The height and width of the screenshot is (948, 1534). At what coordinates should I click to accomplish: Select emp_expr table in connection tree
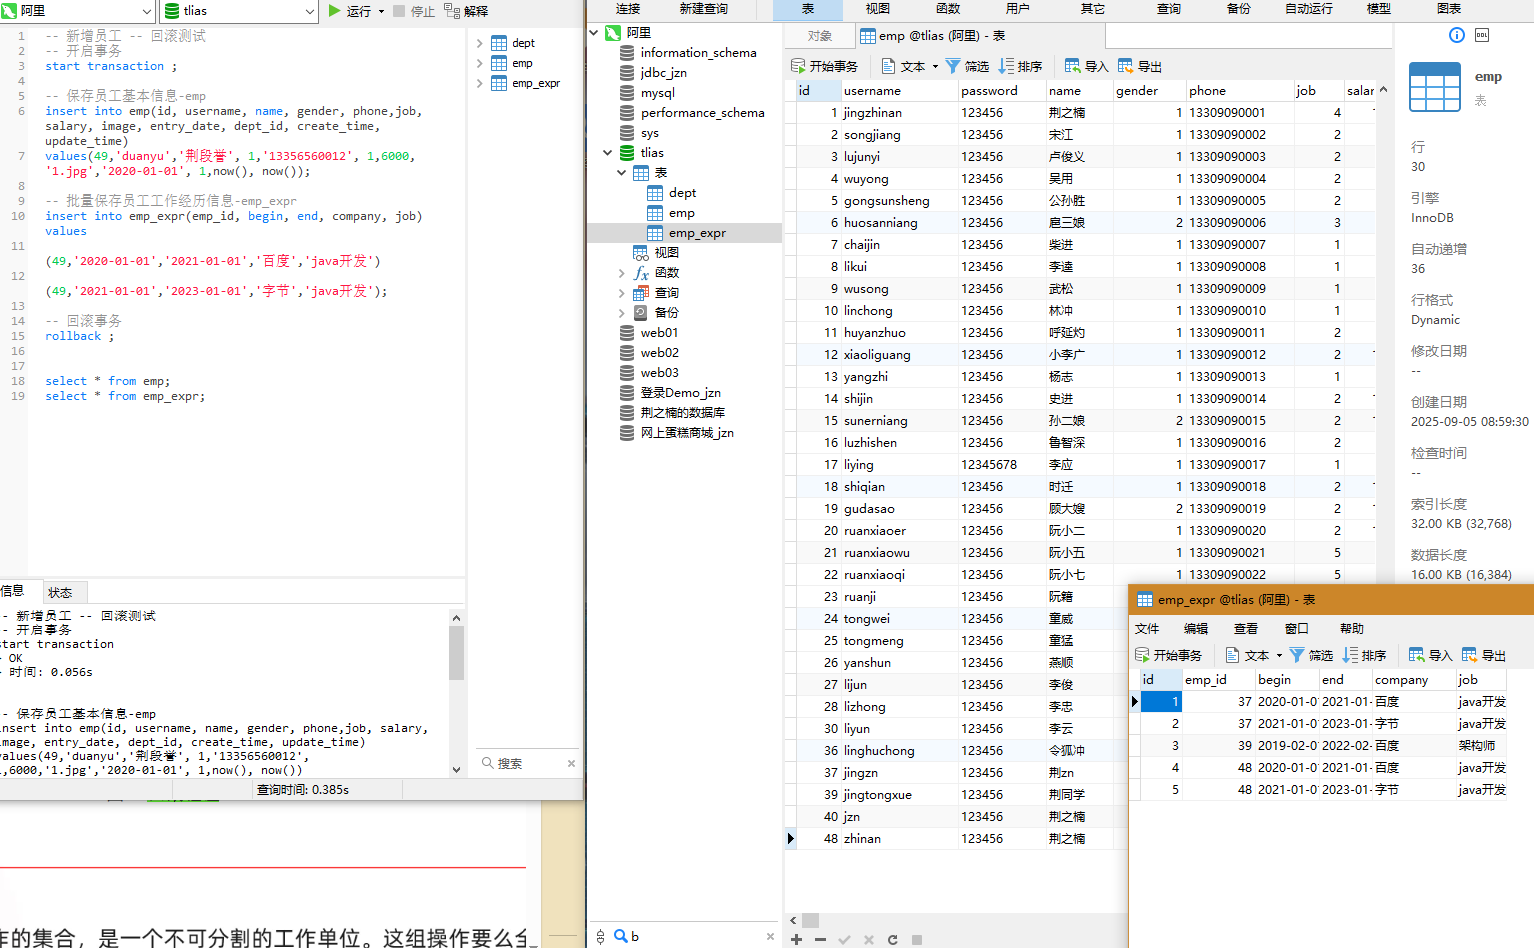pos(697,233)
